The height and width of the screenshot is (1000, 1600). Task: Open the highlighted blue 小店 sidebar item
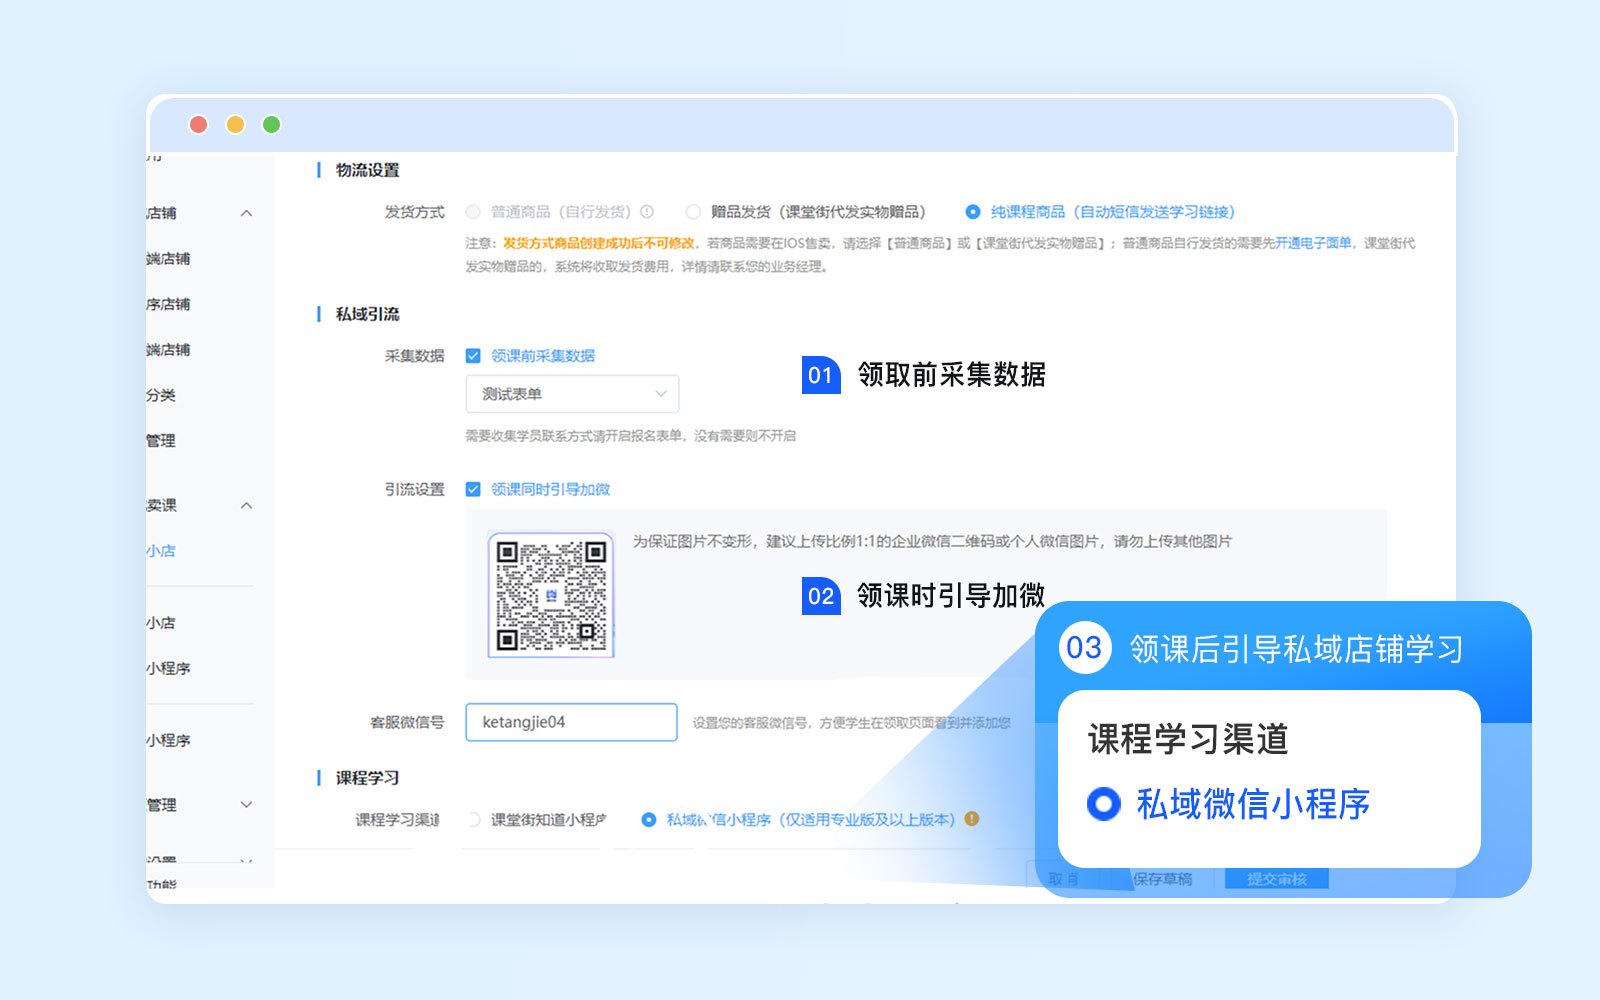(x=161, y=551)
